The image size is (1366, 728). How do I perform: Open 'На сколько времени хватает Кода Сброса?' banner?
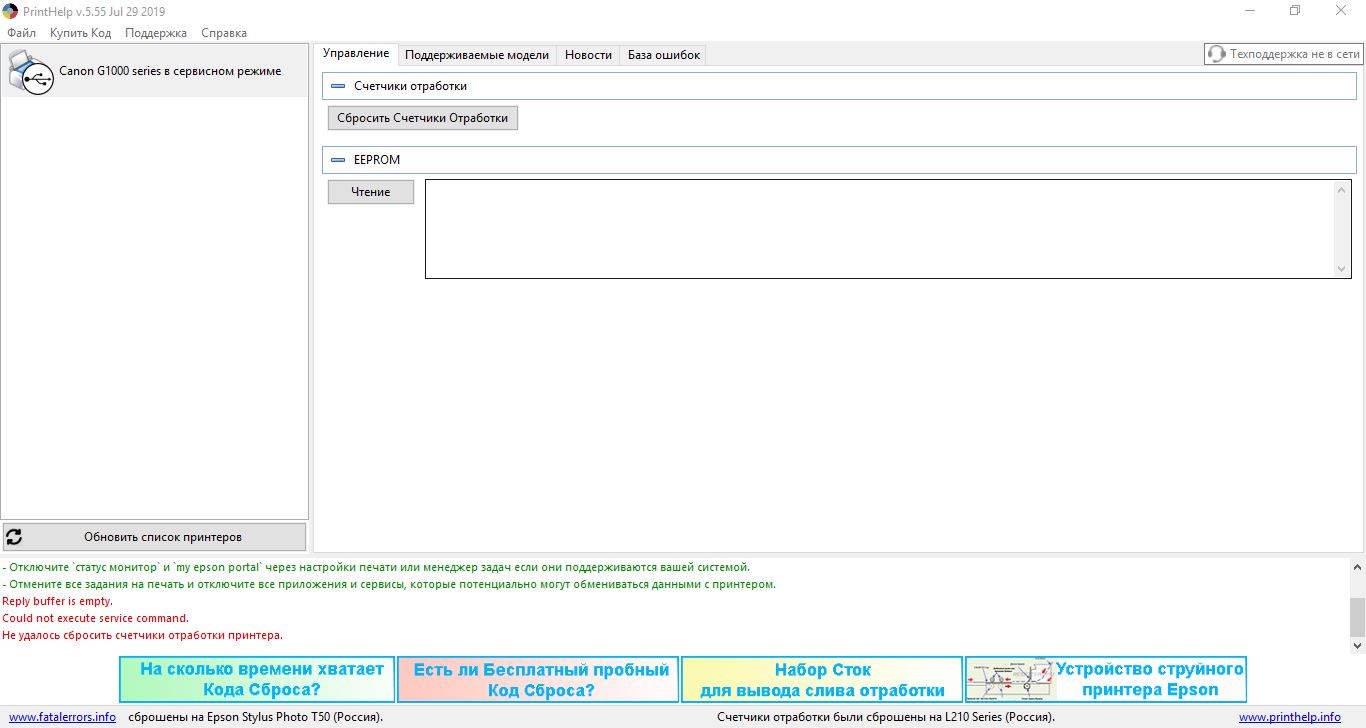click(x=257, y=679)
